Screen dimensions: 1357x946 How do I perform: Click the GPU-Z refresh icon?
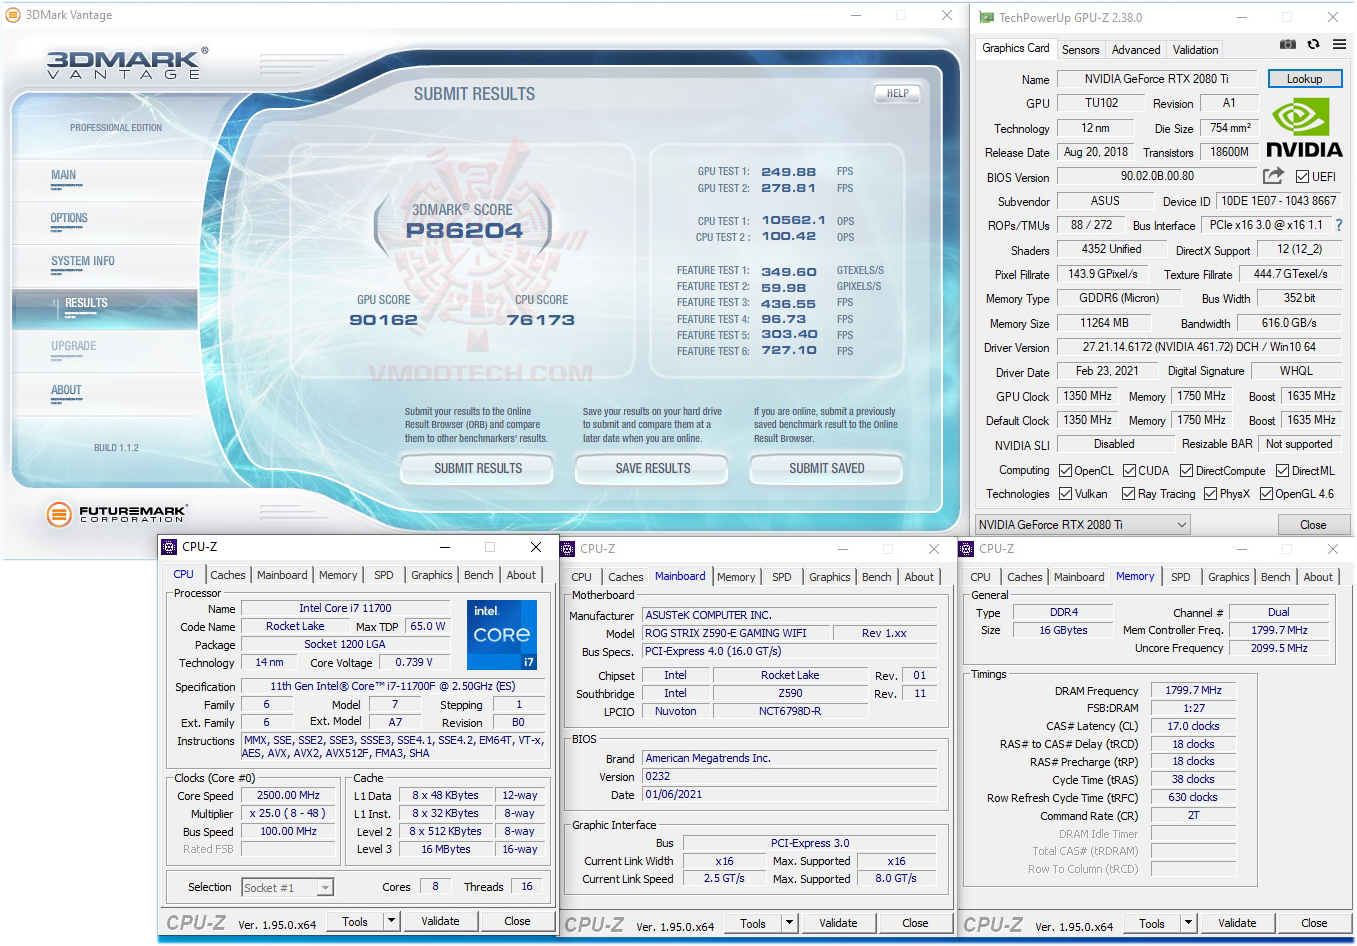click(x=1313, y=45)
